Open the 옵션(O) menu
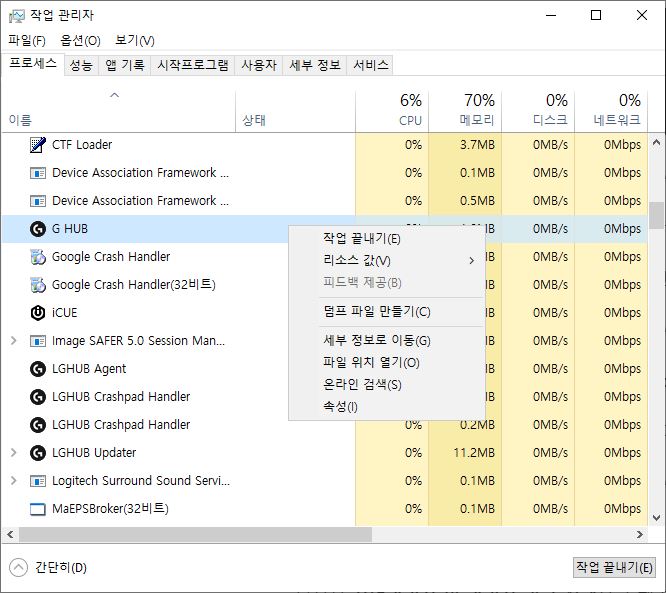Screen dimensions: 666x593 pos(80,41)
